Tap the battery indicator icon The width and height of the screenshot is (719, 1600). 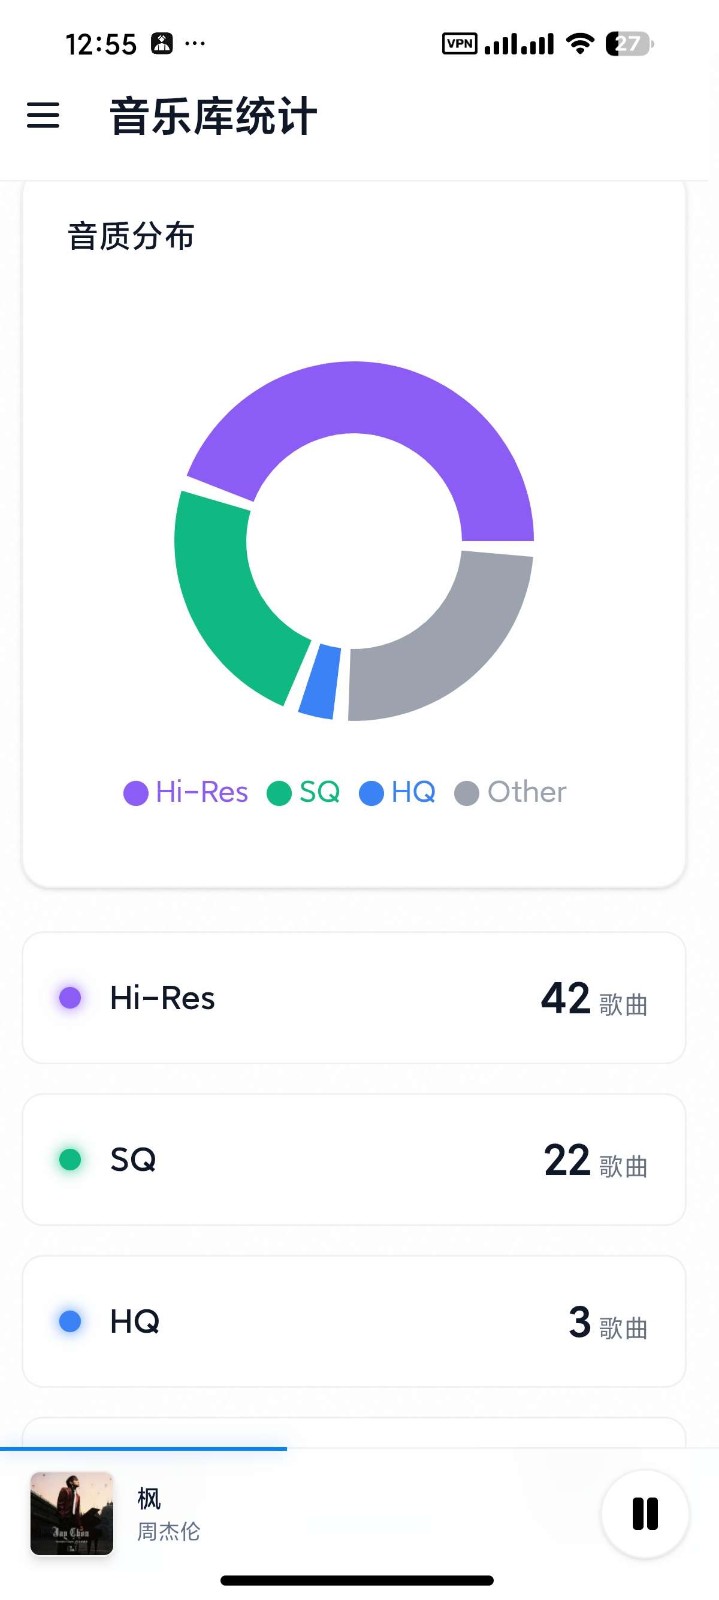pos(629,43)
